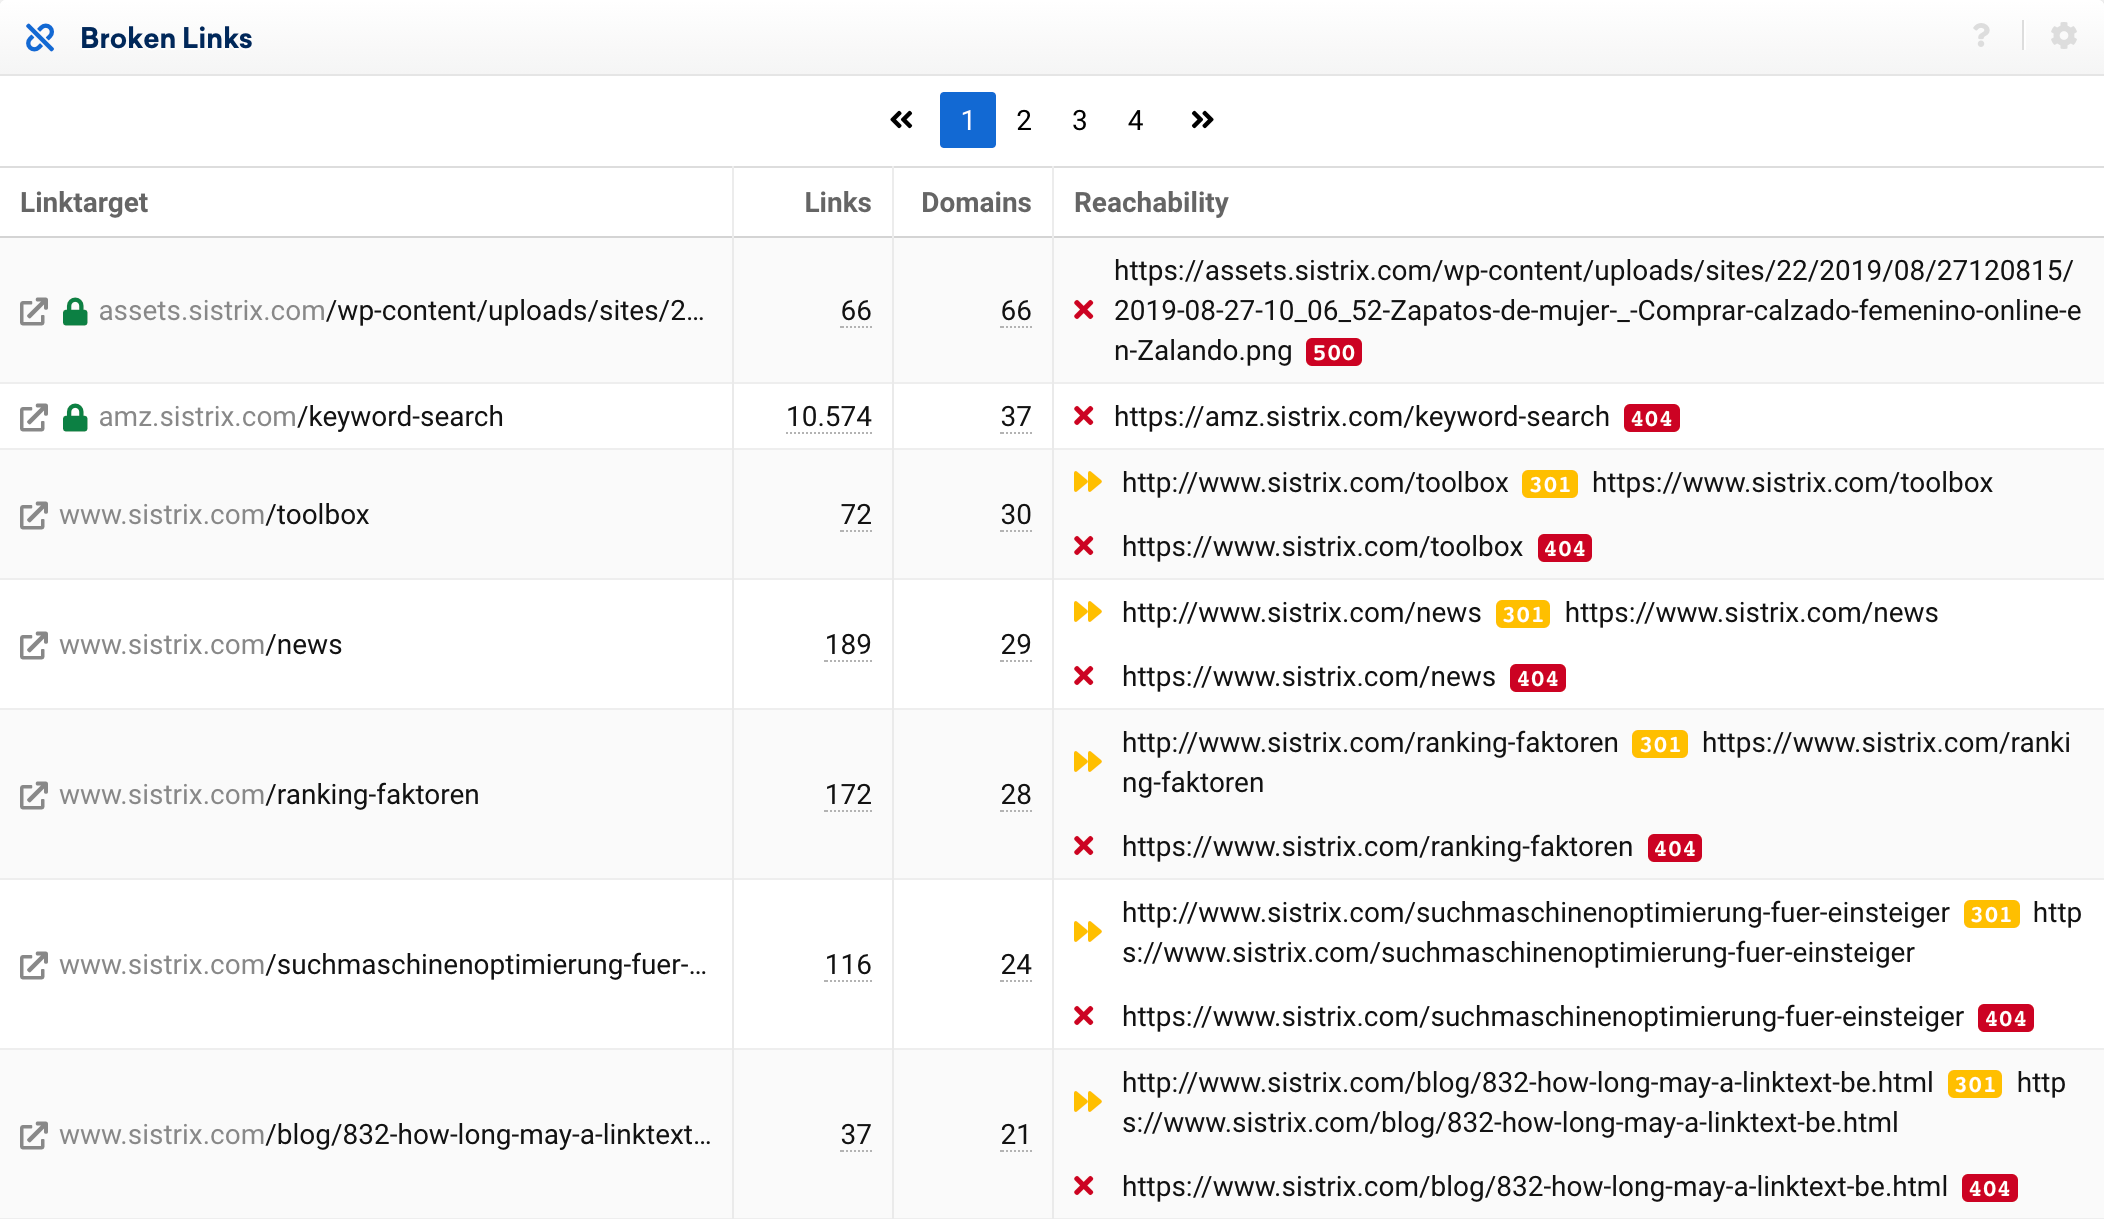
Task: Open linktarget www.sistrix.com/blog/832-how-long-may-a-linktext
Action: pyautogui.click(x=385, y=1135)
